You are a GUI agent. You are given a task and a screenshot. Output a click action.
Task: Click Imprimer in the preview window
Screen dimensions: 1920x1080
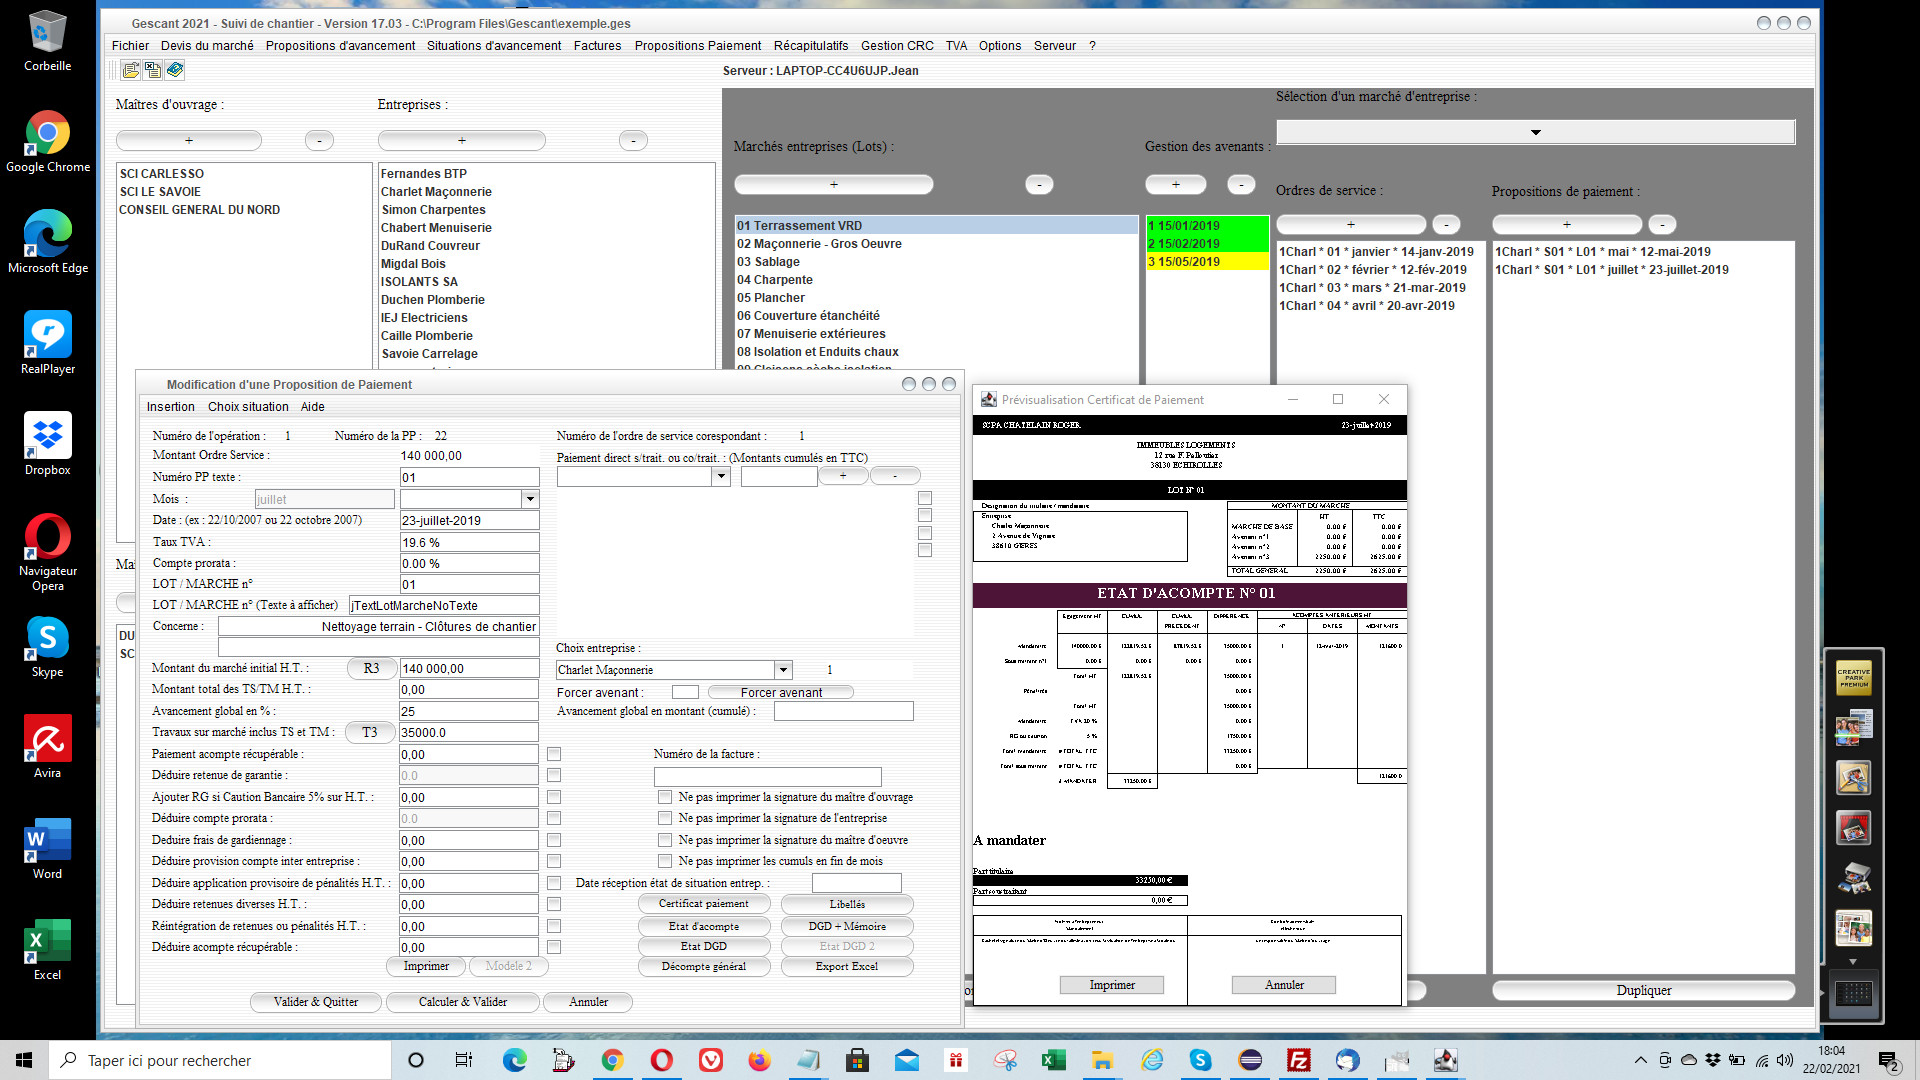[x=1112, y=985]
